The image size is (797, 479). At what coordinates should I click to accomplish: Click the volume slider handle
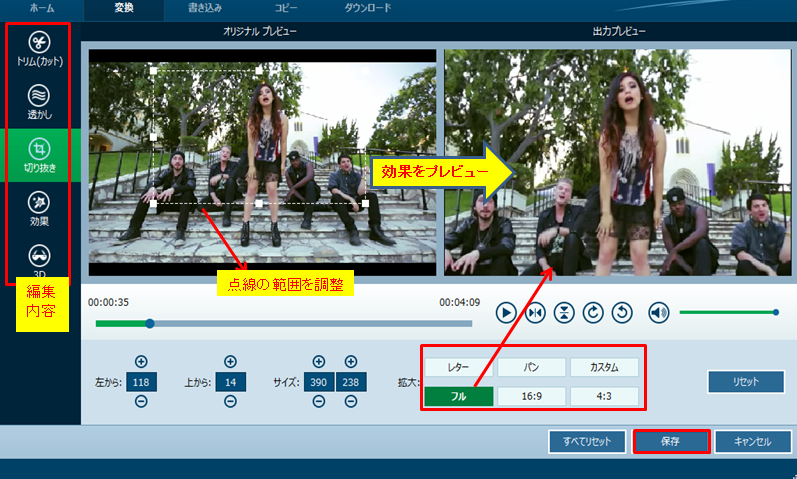click(776, 312)
